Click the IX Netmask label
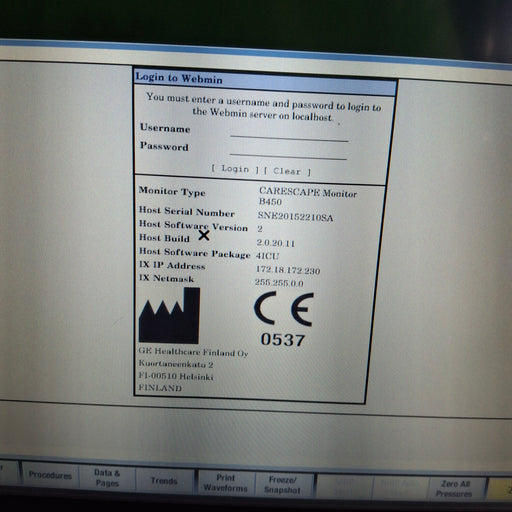The image size is (512, 512). (x=166, y=278)
